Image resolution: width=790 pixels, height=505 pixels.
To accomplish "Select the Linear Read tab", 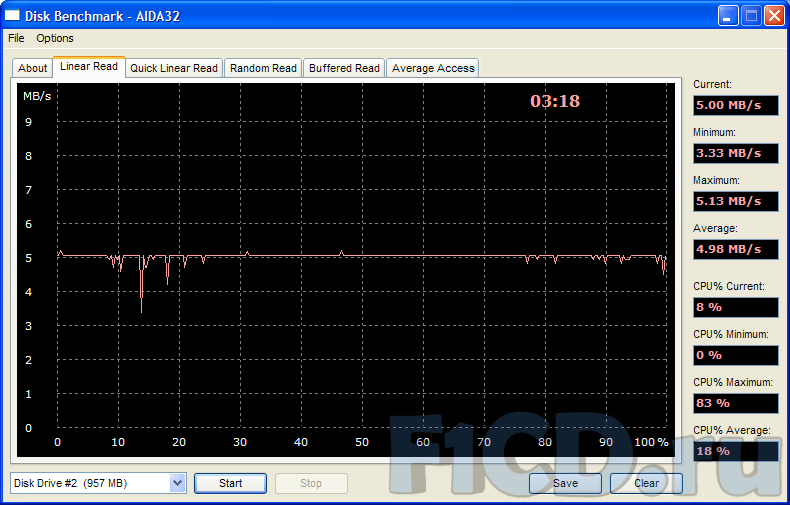I will [89, 67].
